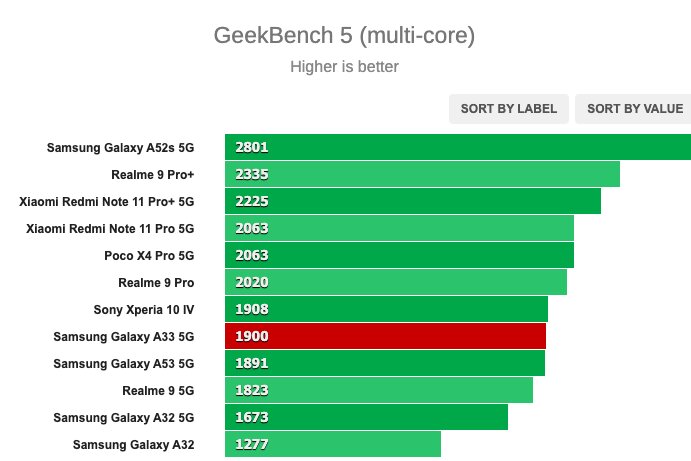Click the Realme 9 5G bar showing 1823
Viewport: 691px width, 461px height.
pyautogui.click(x=379, y=390)
